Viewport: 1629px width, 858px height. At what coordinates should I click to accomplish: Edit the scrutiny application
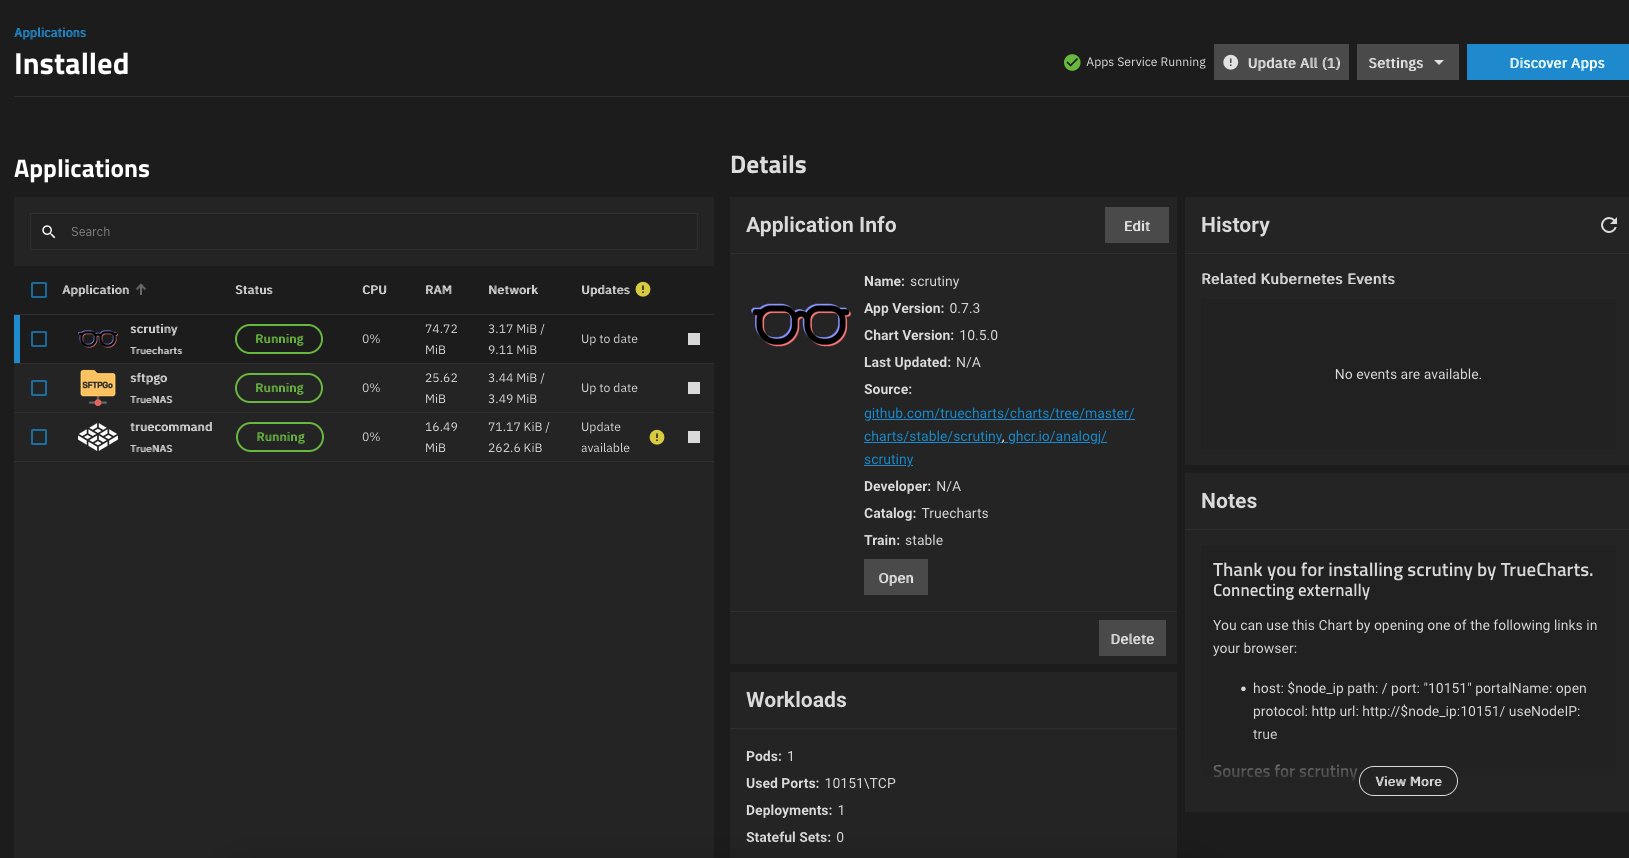[1137, 226]
